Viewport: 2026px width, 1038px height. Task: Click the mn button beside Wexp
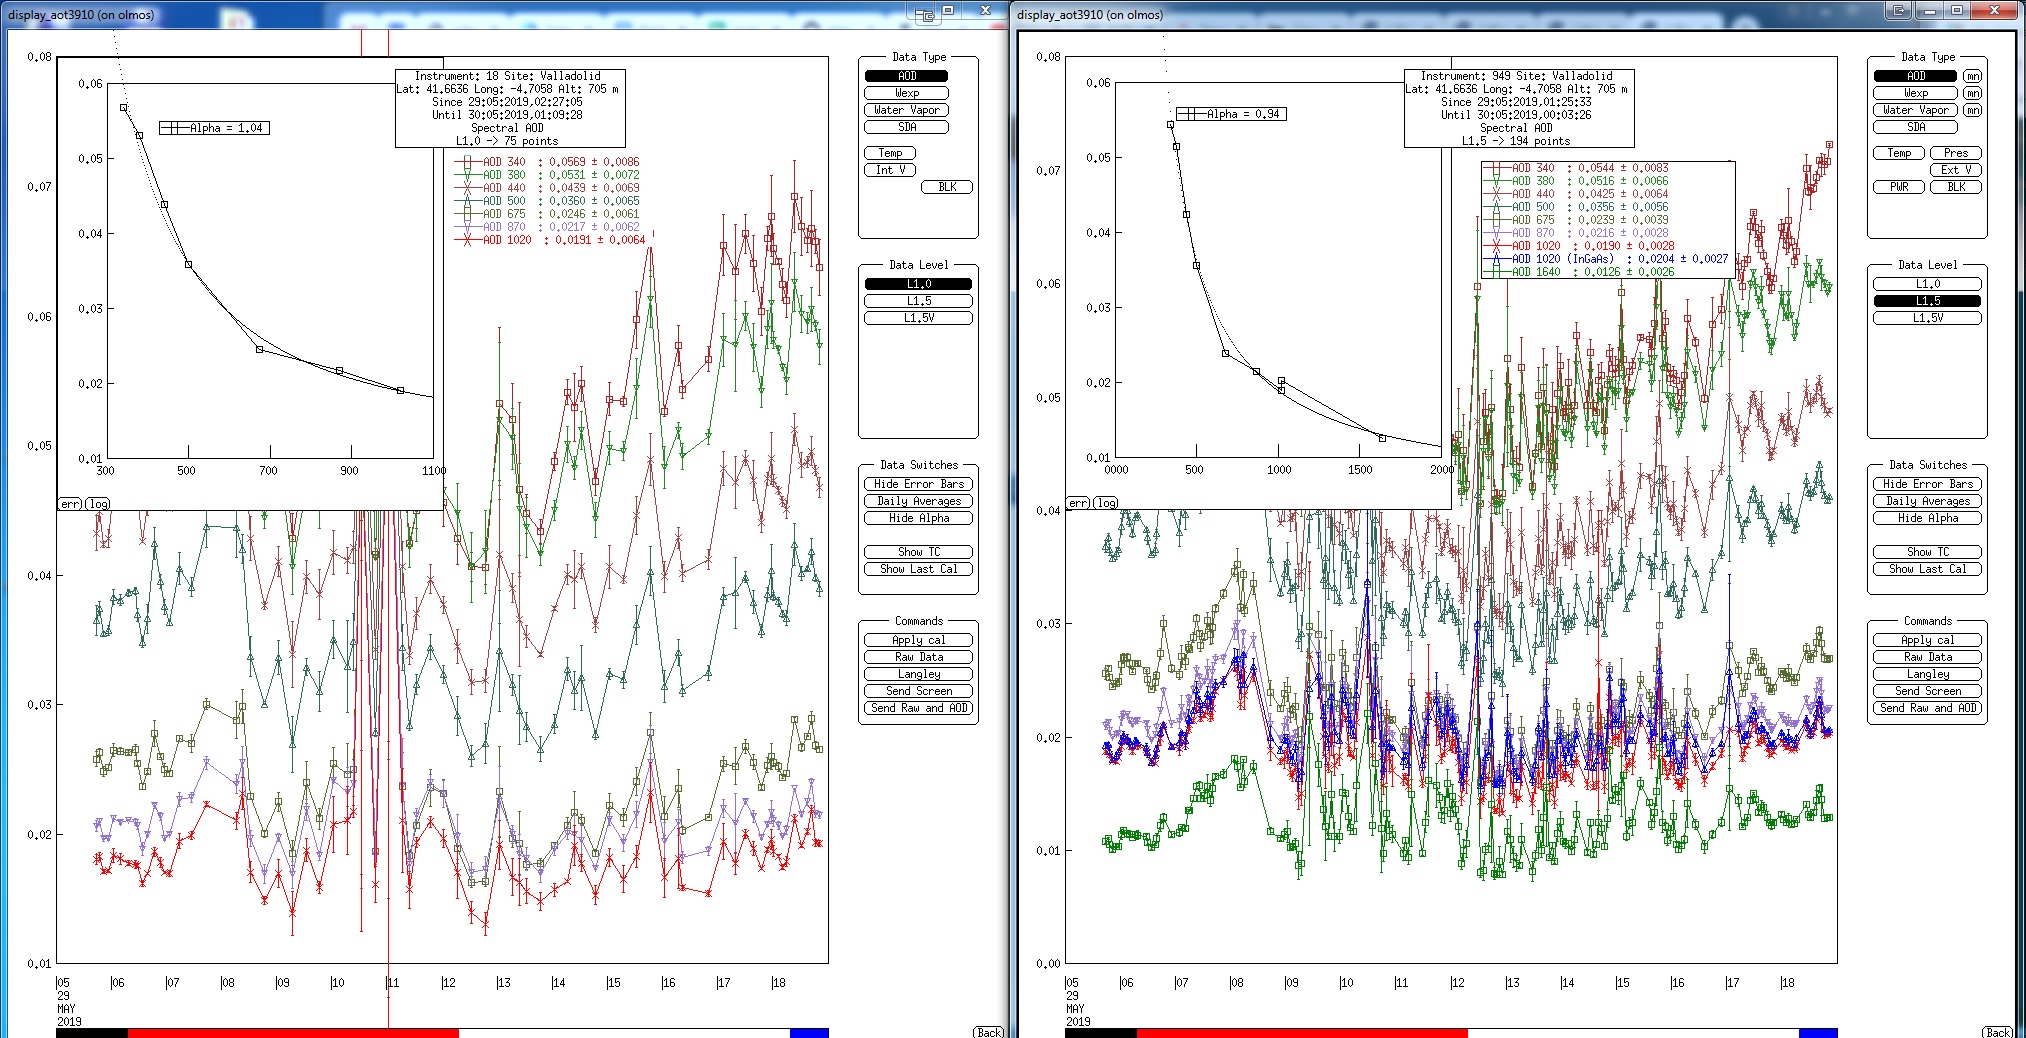[1972, 93]
